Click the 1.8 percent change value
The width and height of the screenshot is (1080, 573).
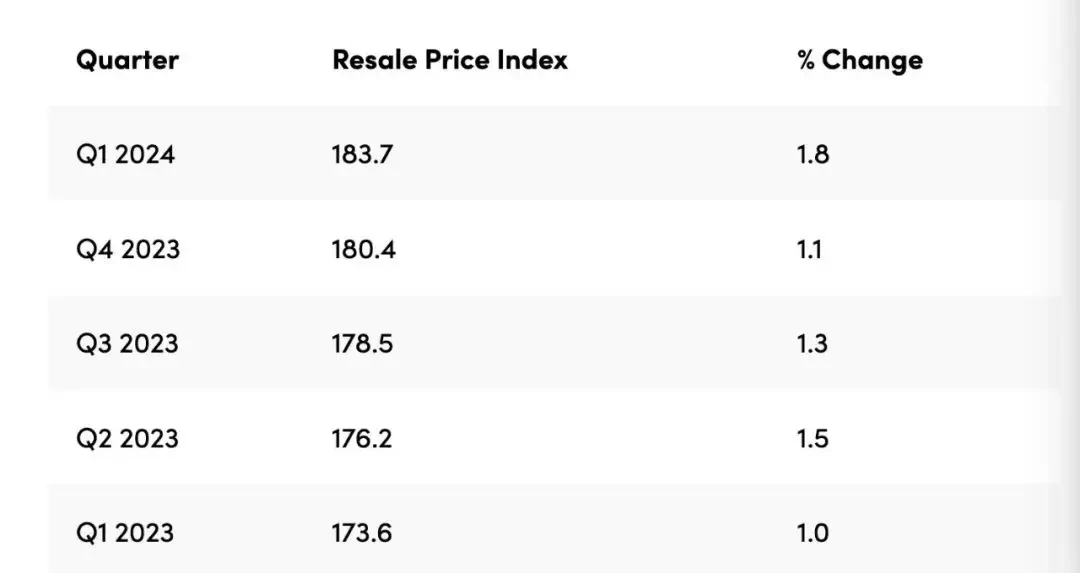(813, 154)
